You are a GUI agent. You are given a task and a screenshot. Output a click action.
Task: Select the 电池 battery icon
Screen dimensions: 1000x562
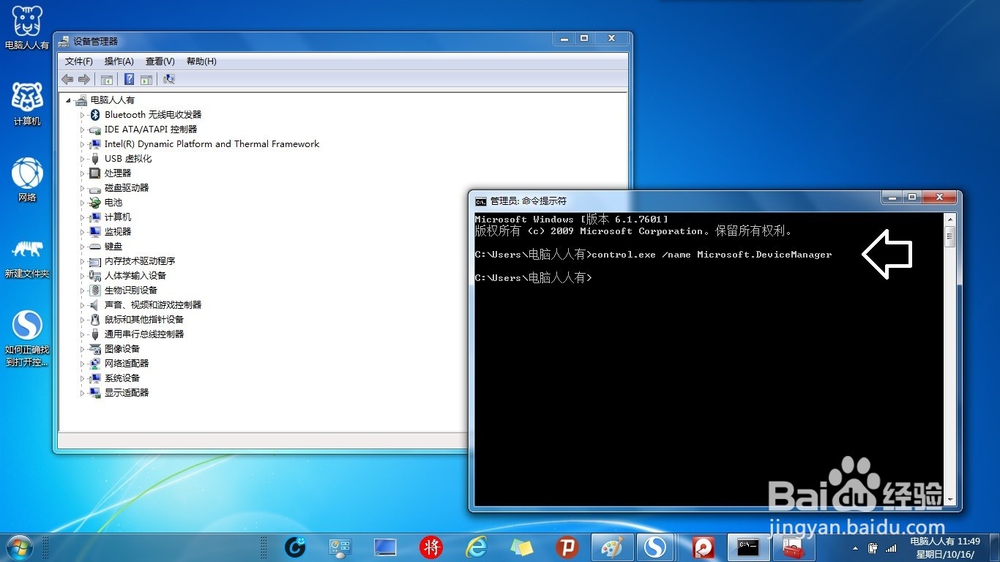pos(95,202)
